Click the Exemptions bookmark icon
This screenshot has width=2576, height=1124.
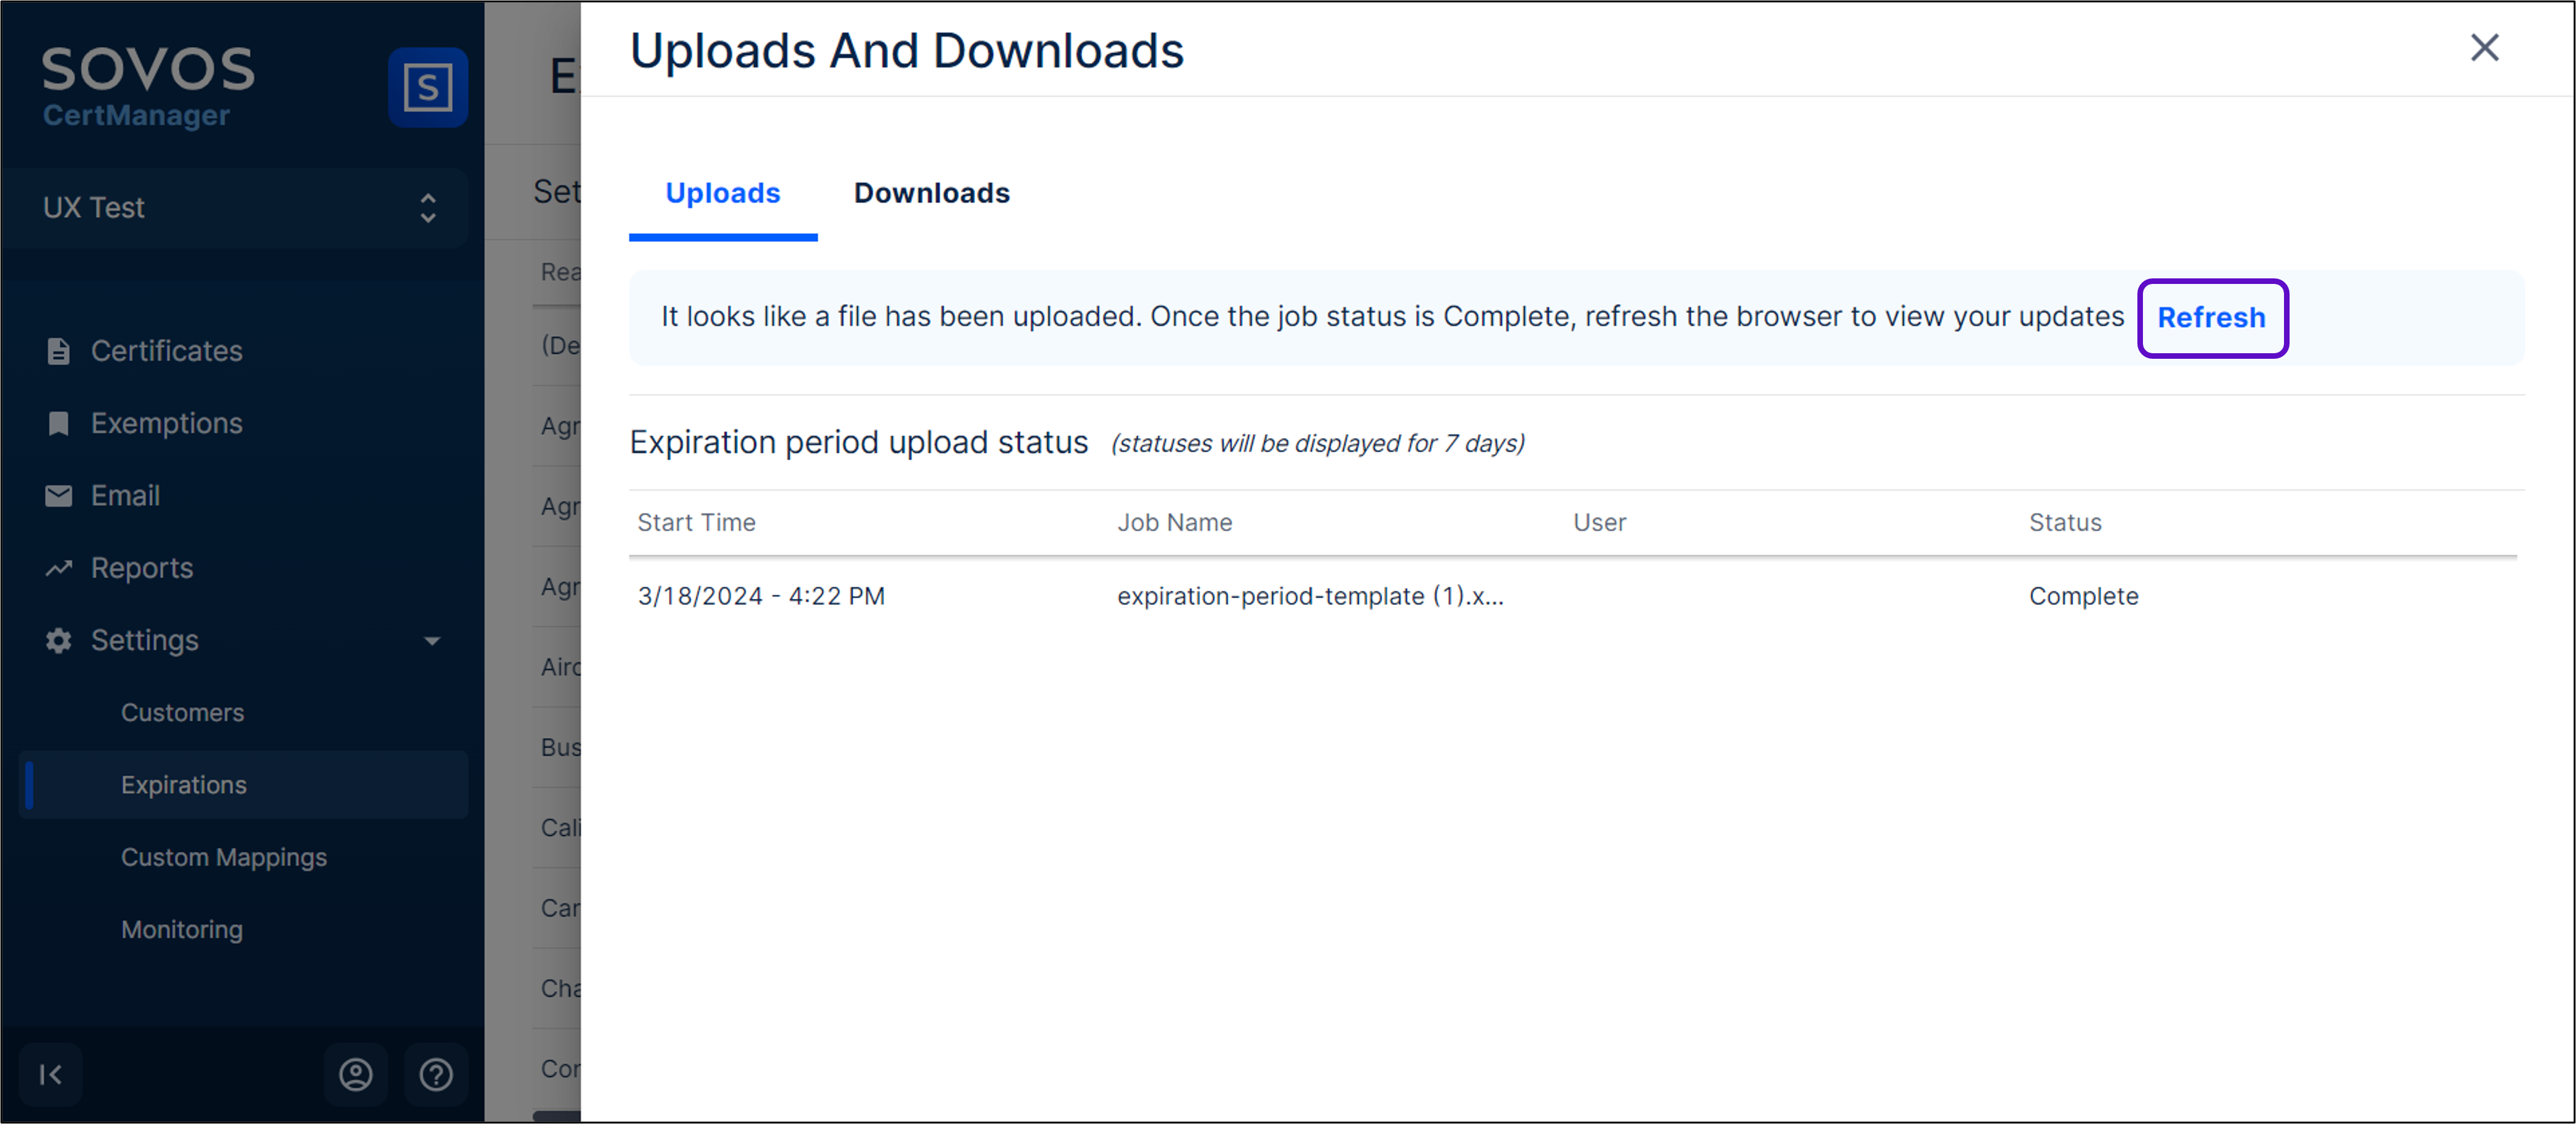tap(58, 424)
